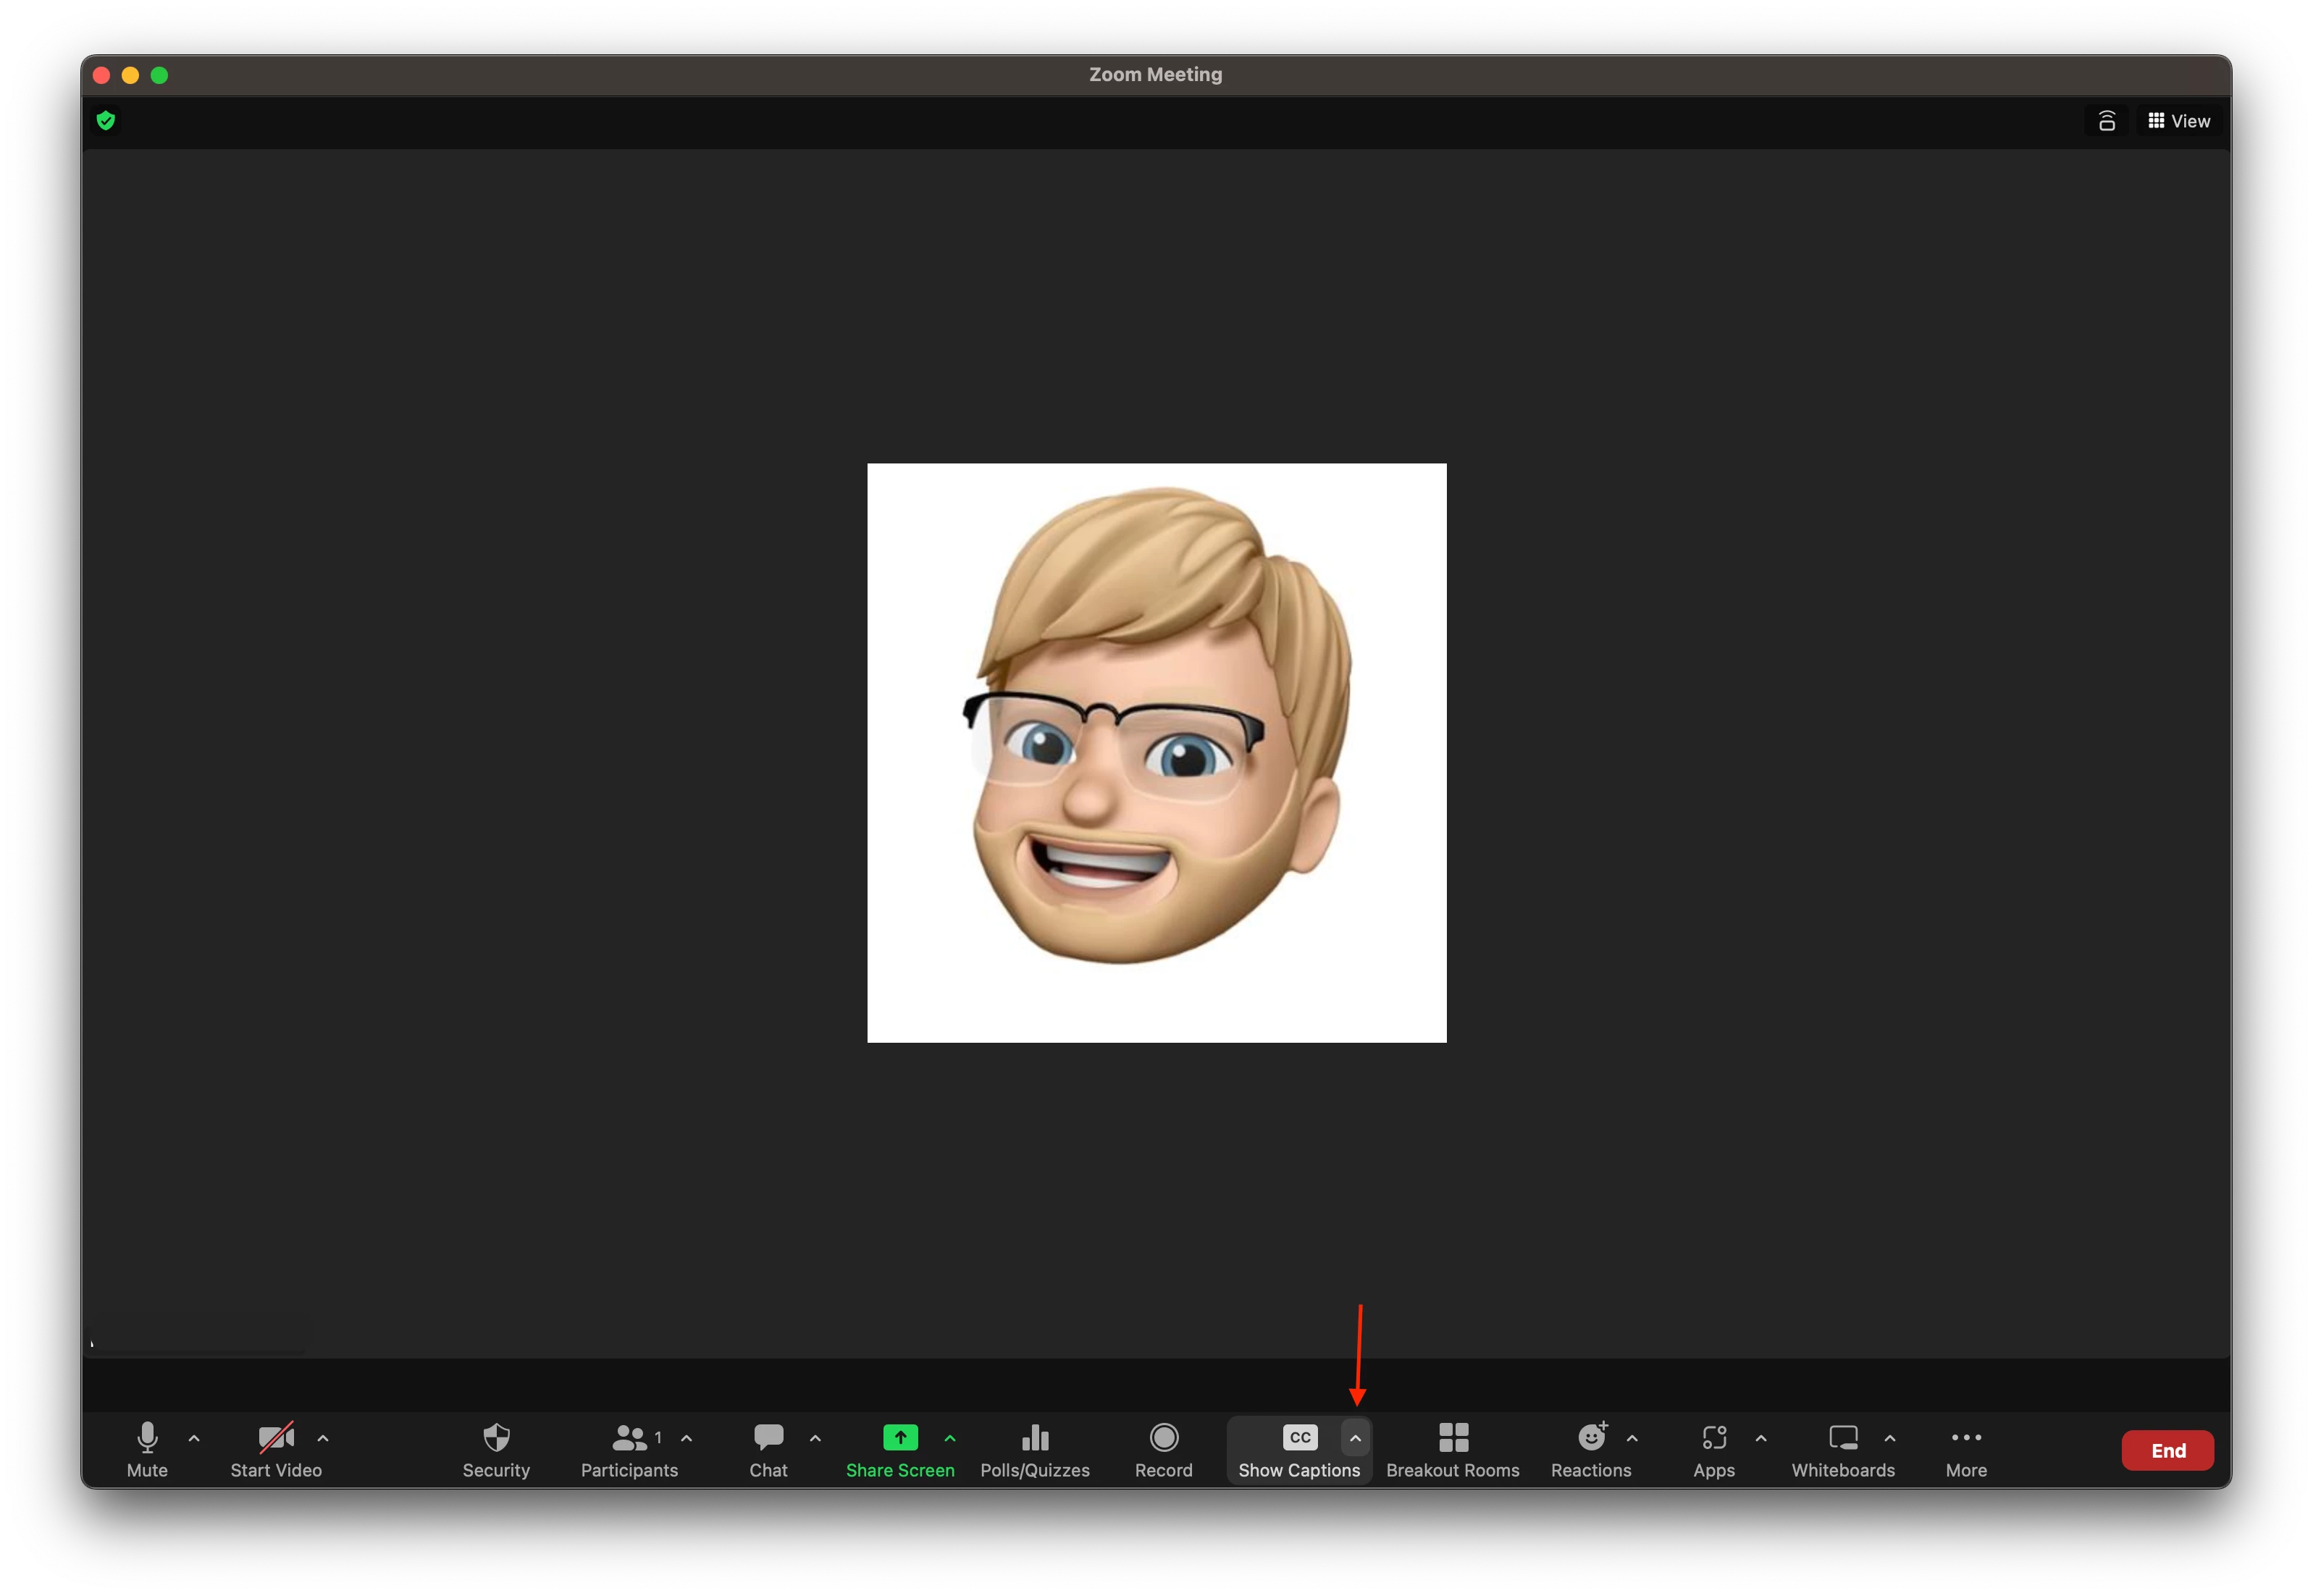Expand the chevron next to Show Captions

1355,1438
